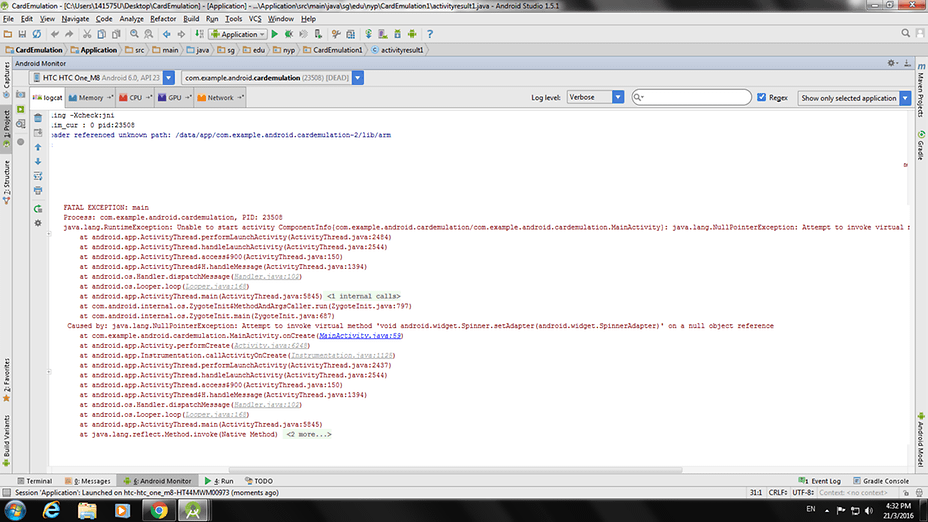Screen dimensions: 928x522
Task: Open the Messages tool window button
Action: tap(88, 481)
